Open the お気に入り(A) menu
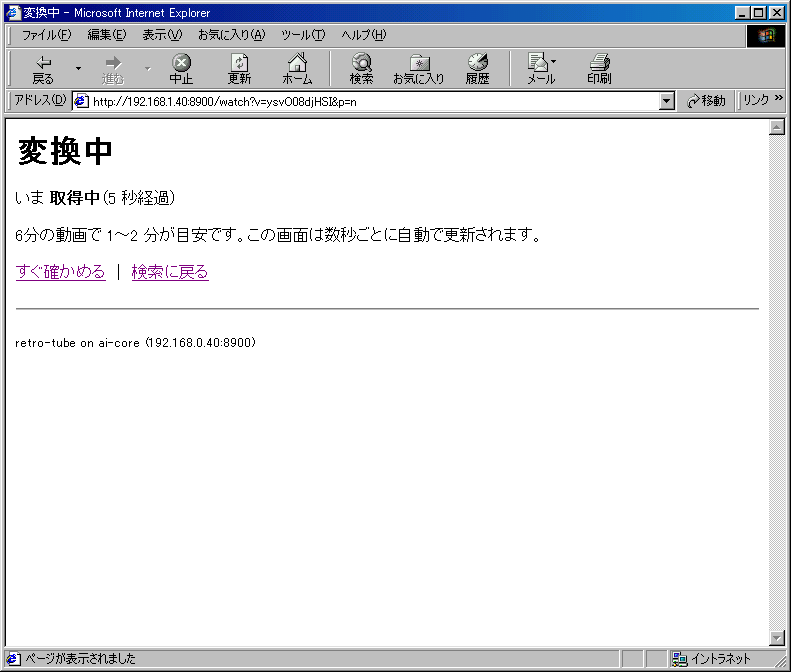 tap(231, 35)
